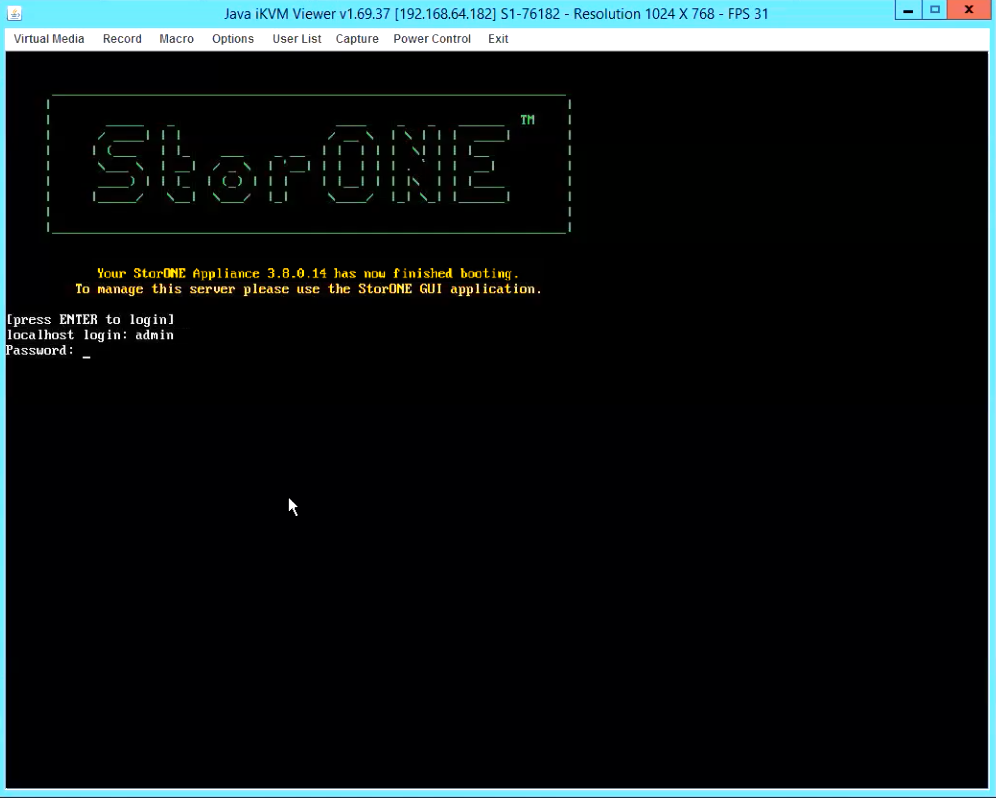Click the Java icon in title bar
This screenshot has height=798, width=996.
(x=14, y=13)
